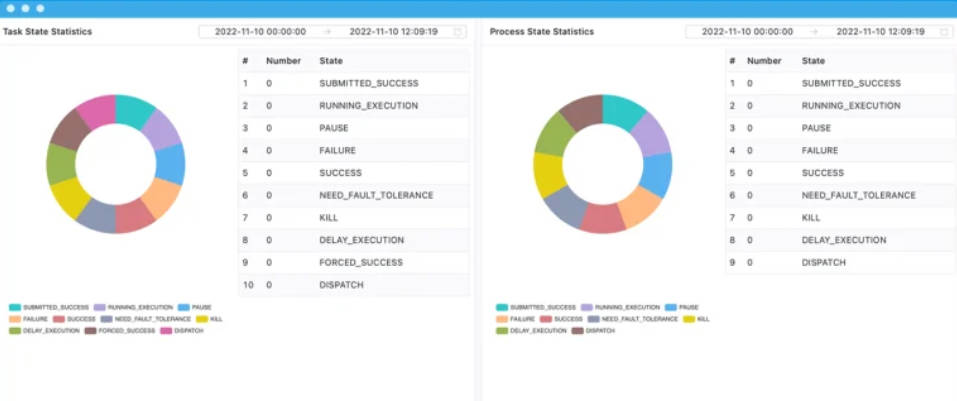
Task: Toggle KILL legend in Task State chart
Action: coord(209,319)
